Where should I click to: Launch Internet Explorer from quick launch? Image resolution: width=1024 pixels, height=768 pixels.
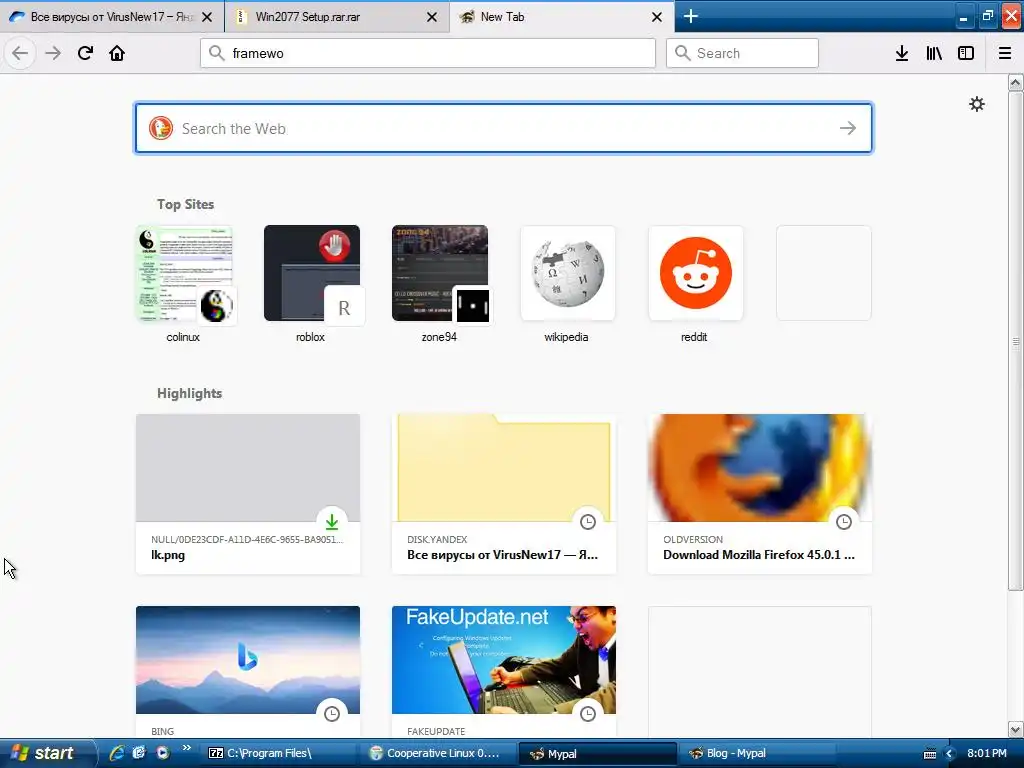pyautogui.click(x=117, y=753)
